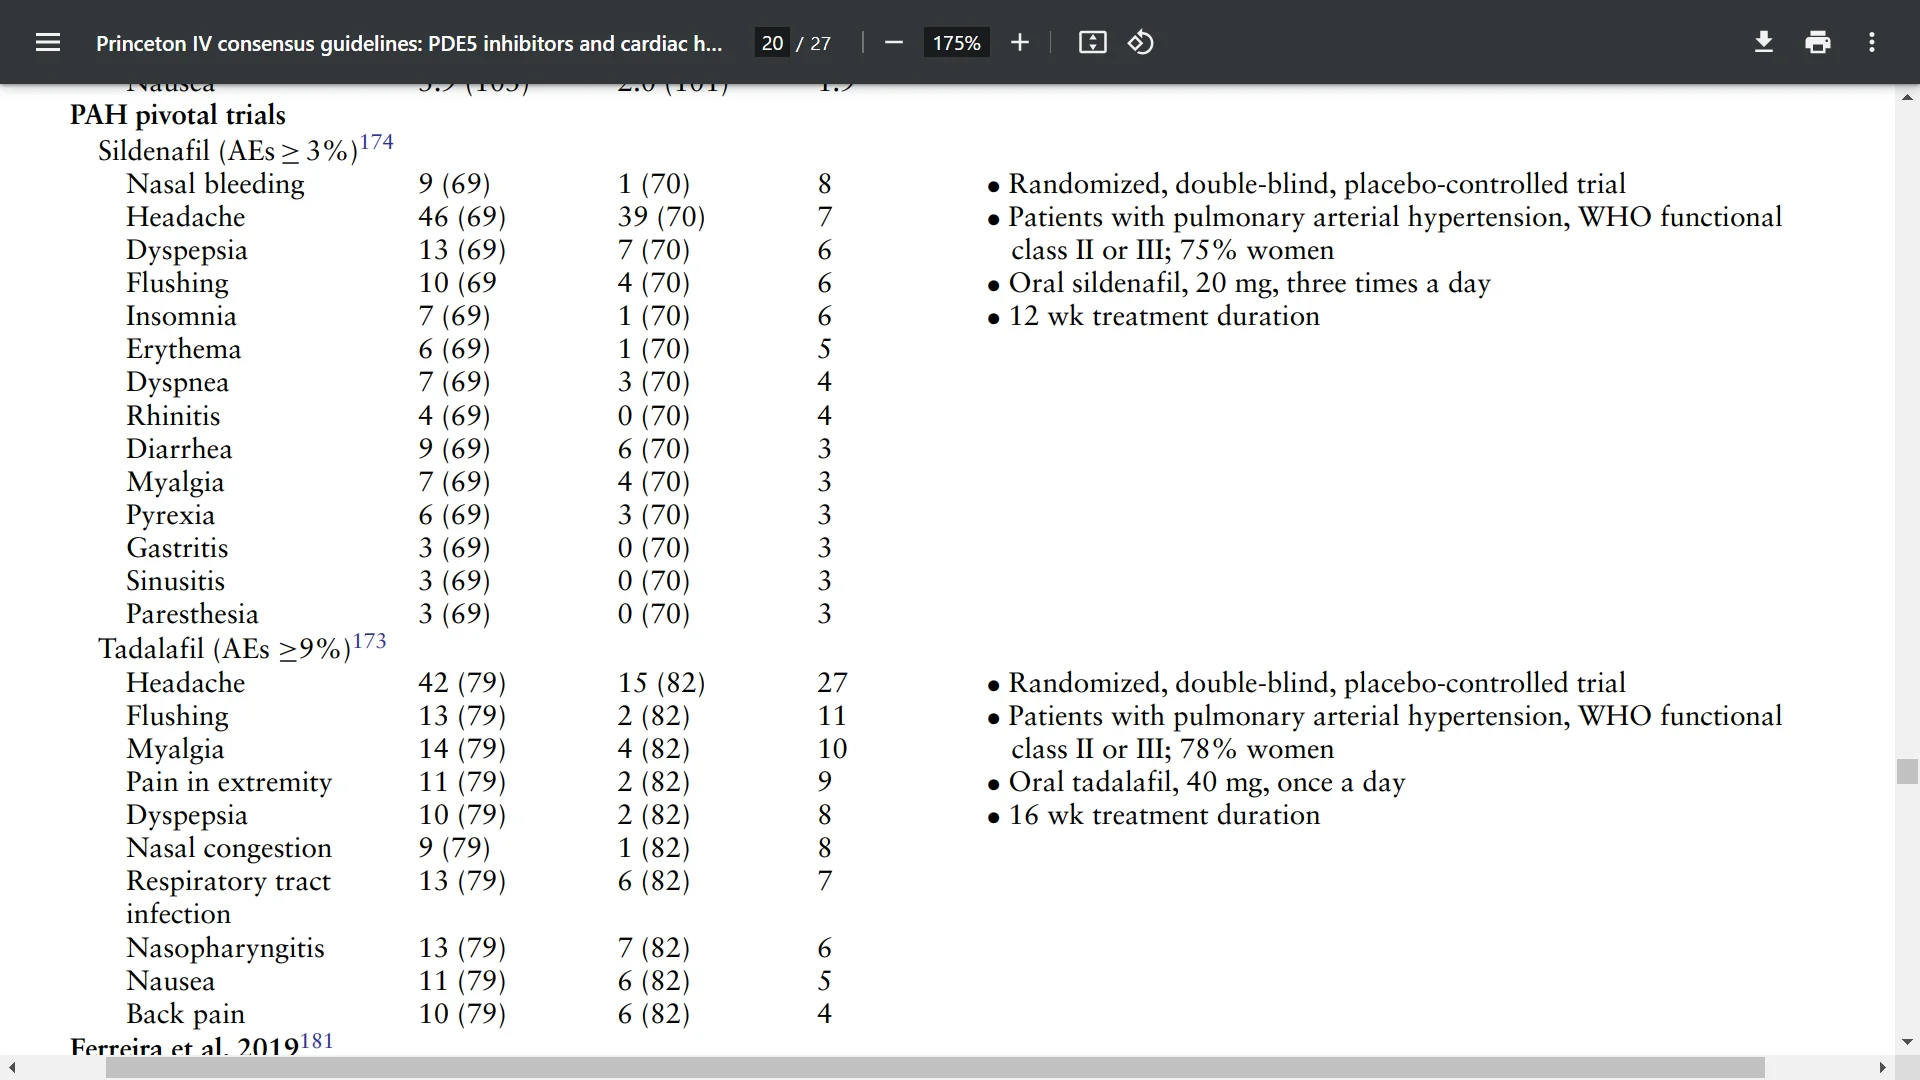Viewport: 1920px width, 1080px height.
Task: Click the 'Tadalafil (AEs ≥9%)' subheading
Action: click(x=225, y=650)
